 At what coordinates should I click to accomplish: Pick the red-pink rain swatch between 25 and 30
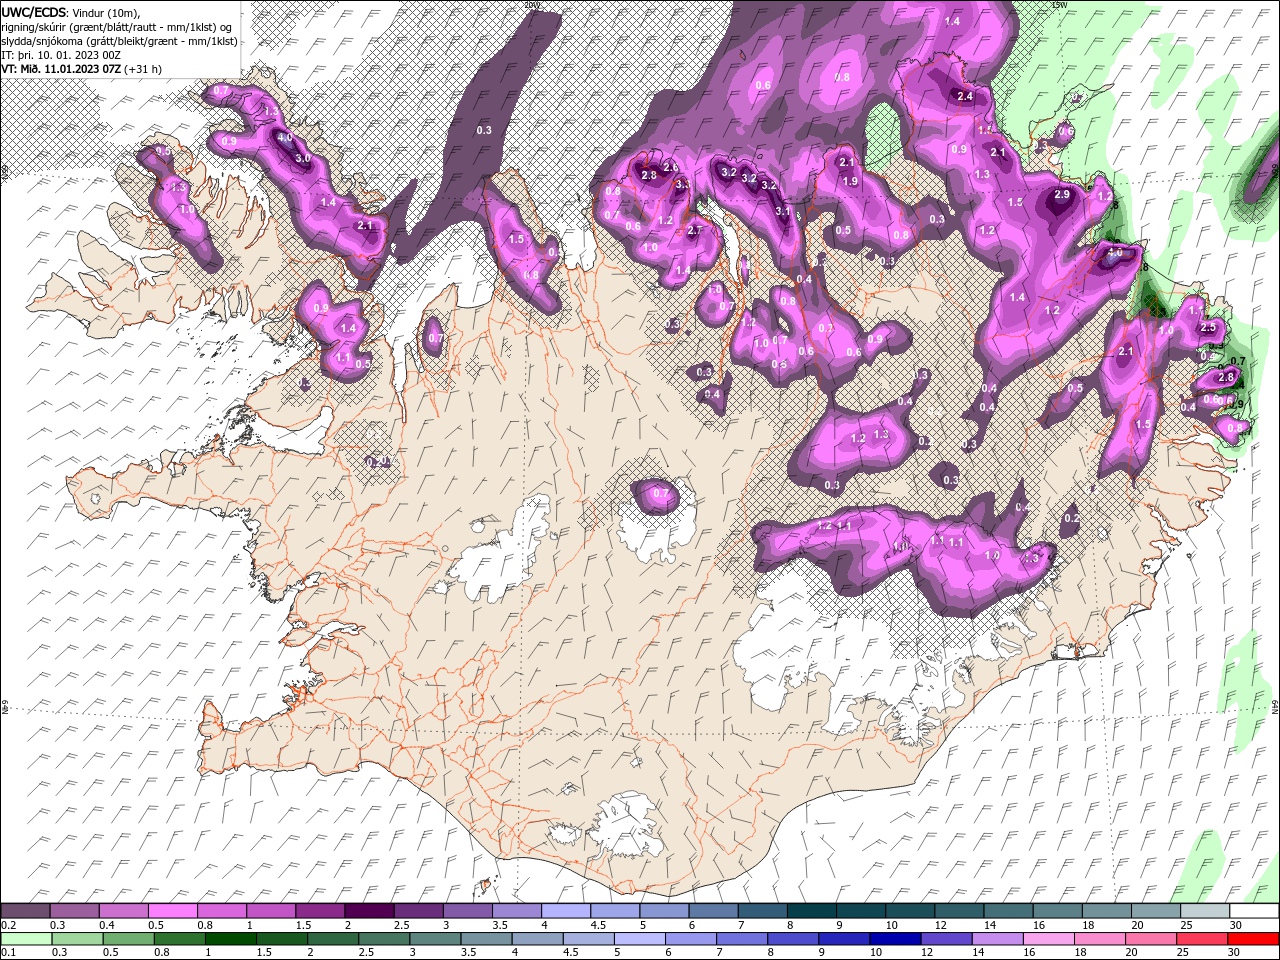1202,939
